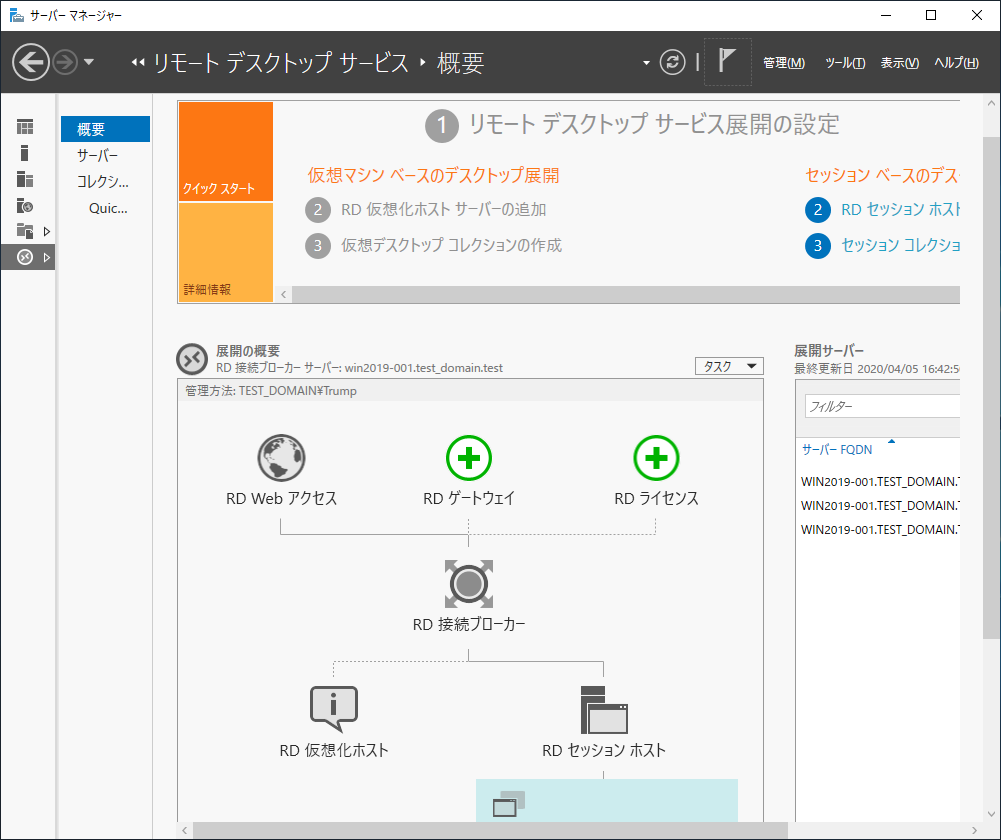The width and height of the screenshot is (1001, 840).
Task: Open the navigation history dropdown arrow
Action: click(89, 62)
